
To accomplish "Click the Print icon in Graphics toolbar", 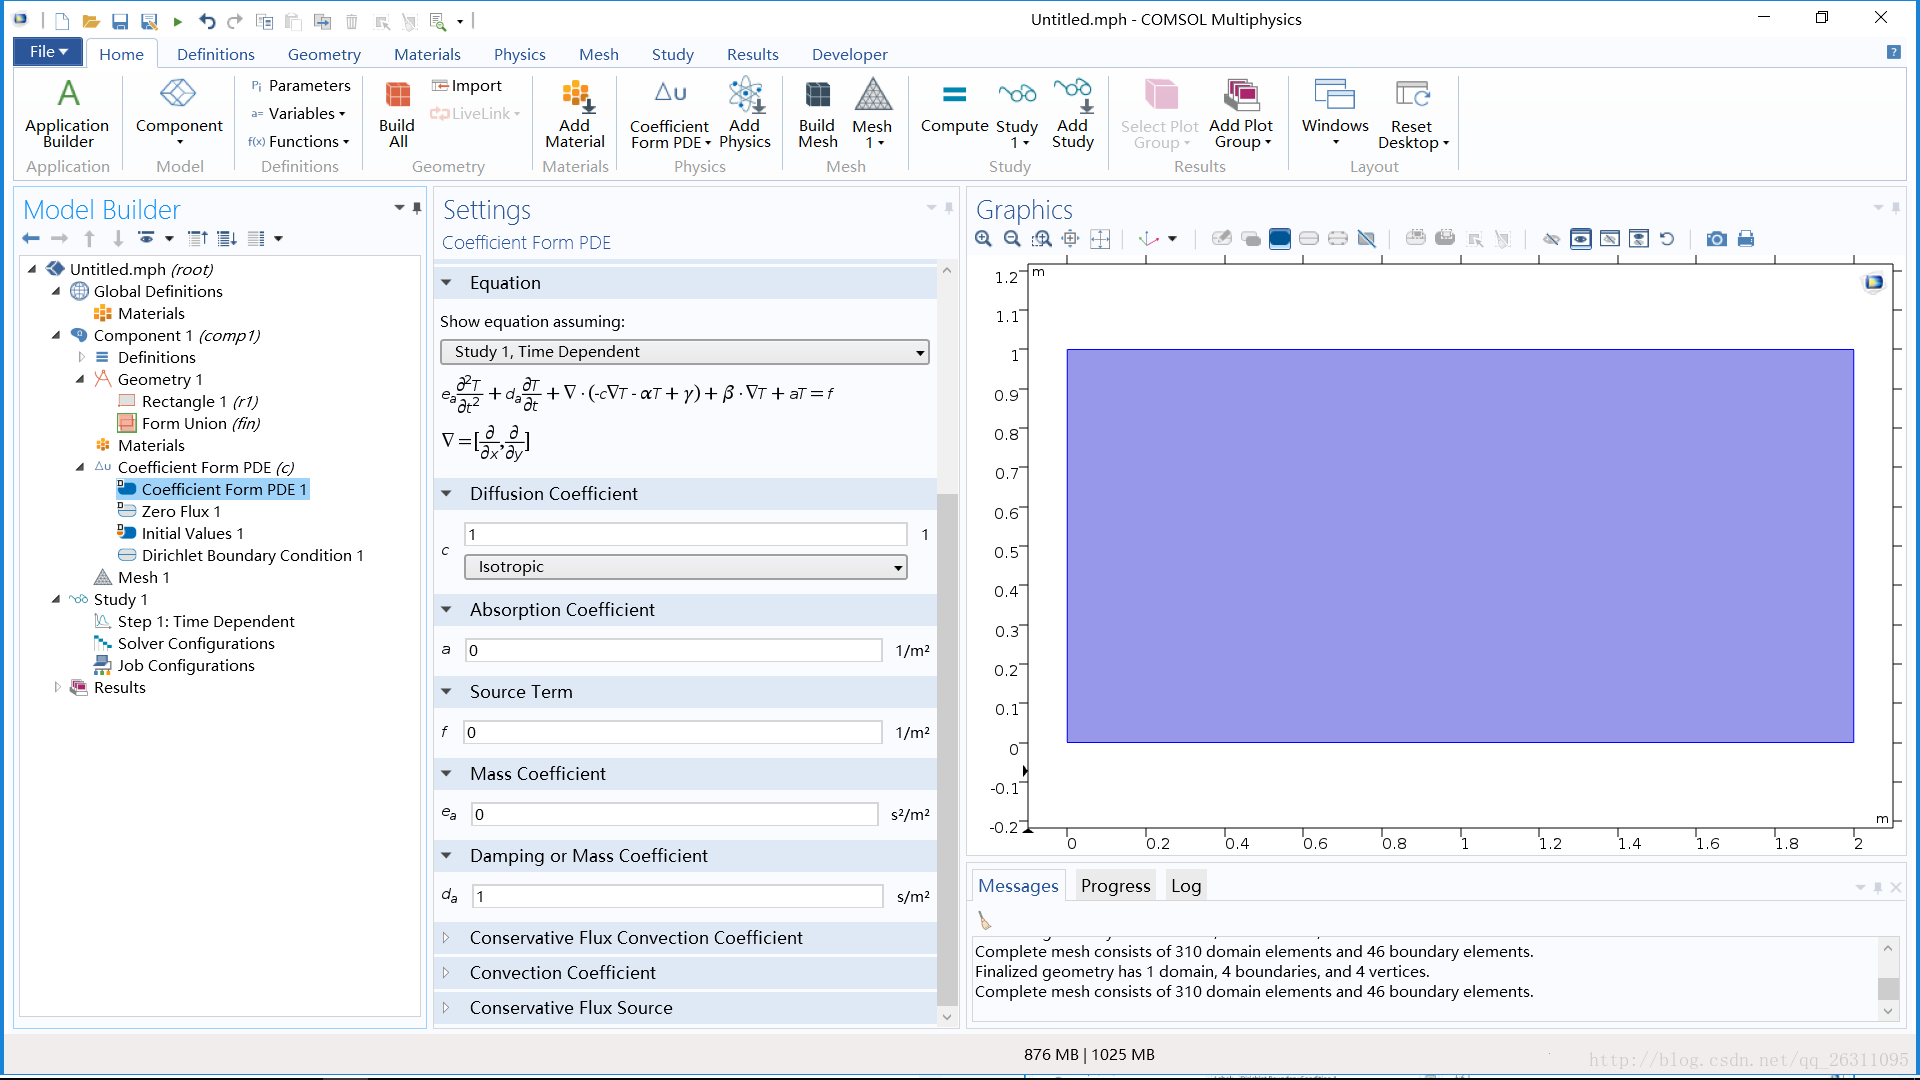I will point(1746,239).
